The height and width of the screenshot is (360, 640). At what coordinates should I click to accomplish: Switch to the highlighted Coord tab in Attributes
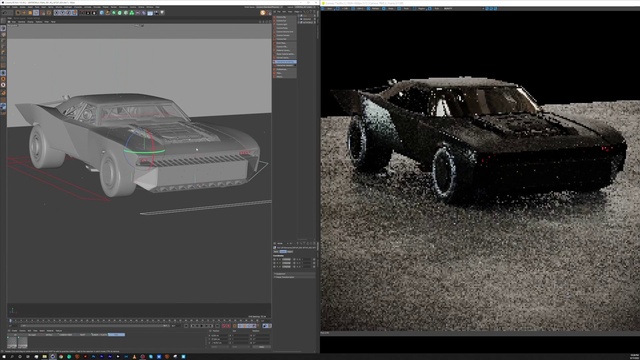283,252
